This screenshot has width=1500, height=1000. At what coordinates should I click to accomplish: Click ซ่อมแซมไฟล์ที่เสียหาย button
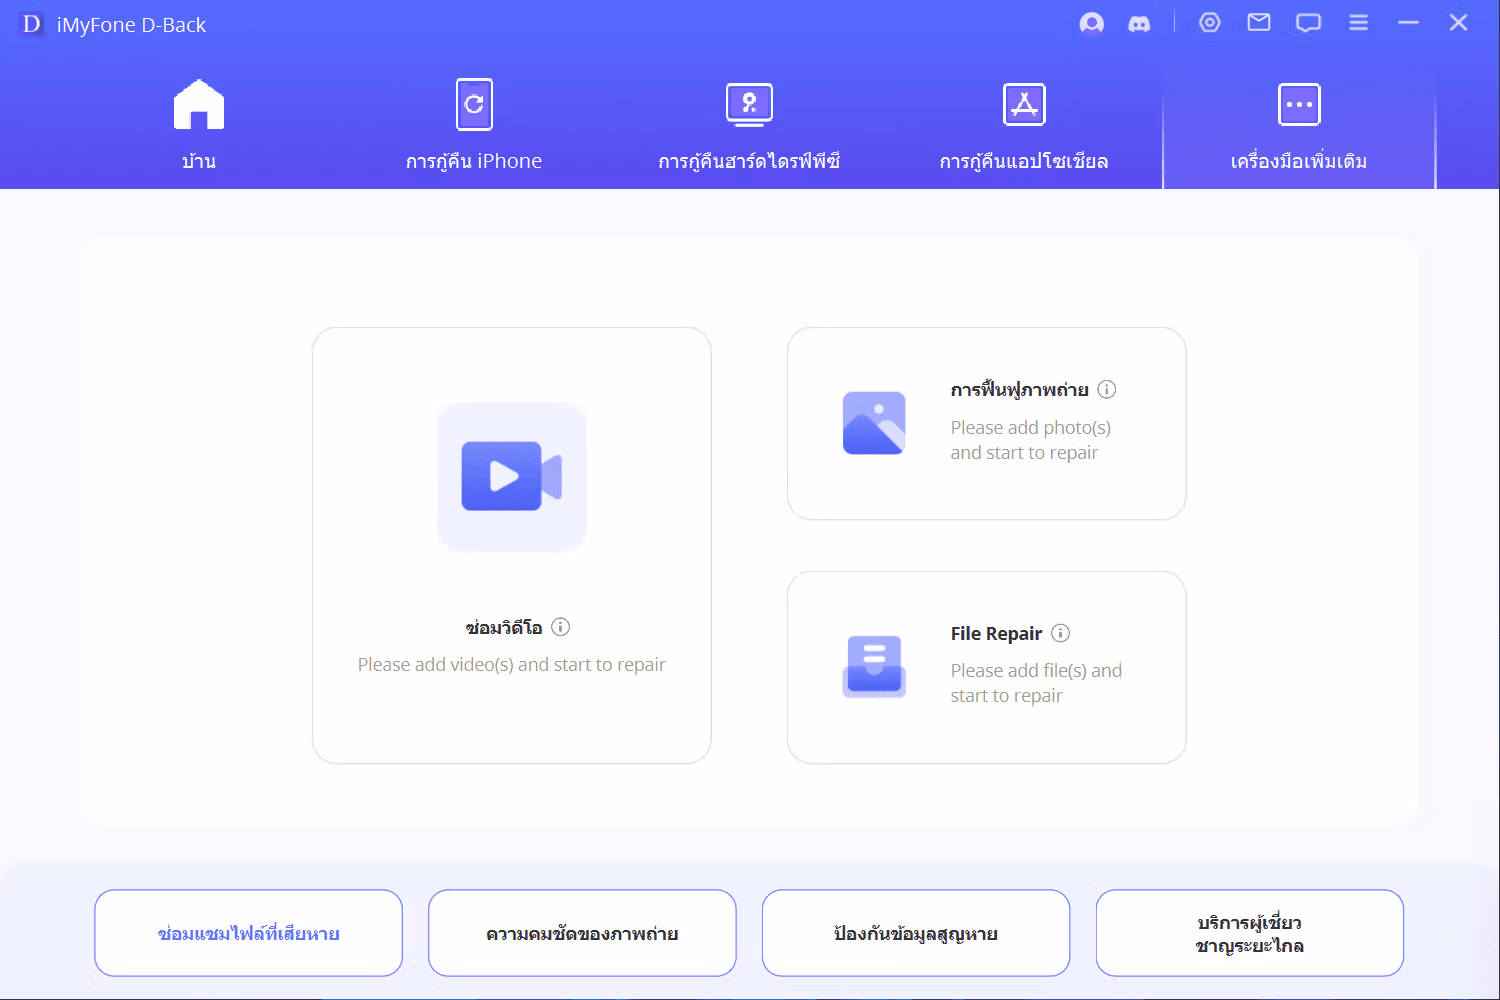point(248,933)
